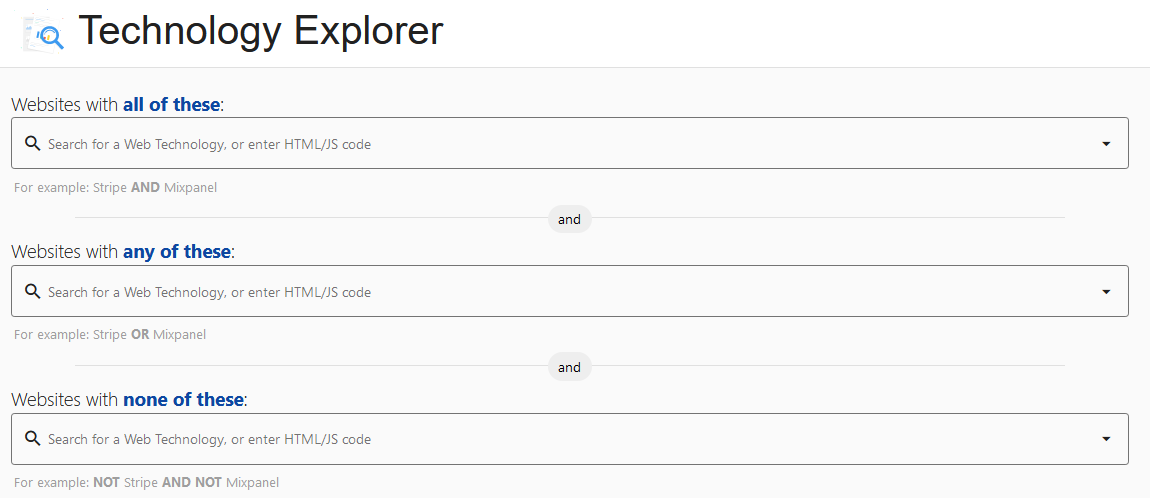Expand the 'any of these' dropdown arrow
The image size is (1150, 498).
[x=1107, y=292]
